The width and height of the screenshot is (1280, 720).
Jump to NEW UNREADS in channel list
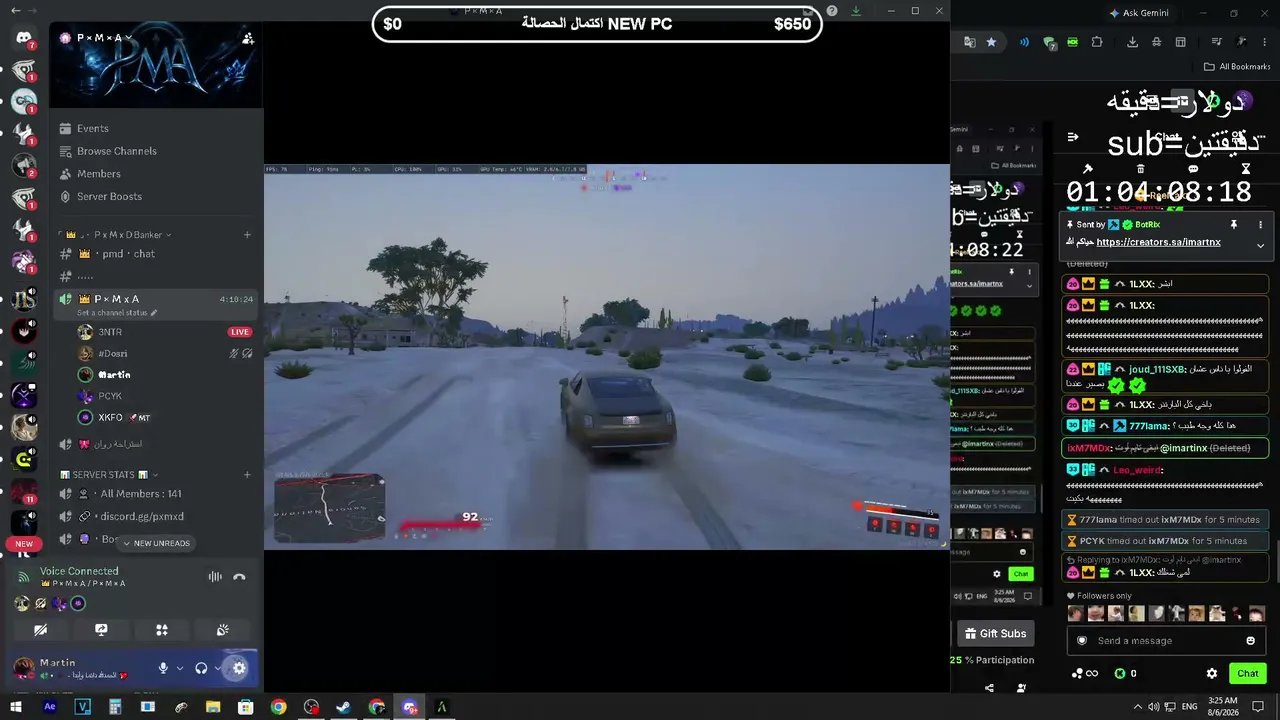[155, 543]
